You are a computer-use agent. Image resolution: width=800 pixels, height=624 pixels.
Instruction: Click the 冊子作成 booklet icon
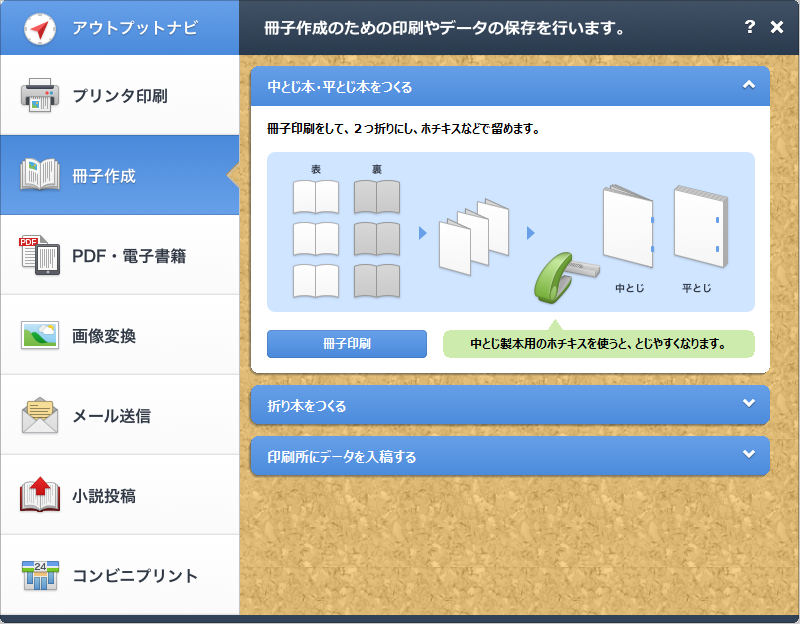[39, 176]
